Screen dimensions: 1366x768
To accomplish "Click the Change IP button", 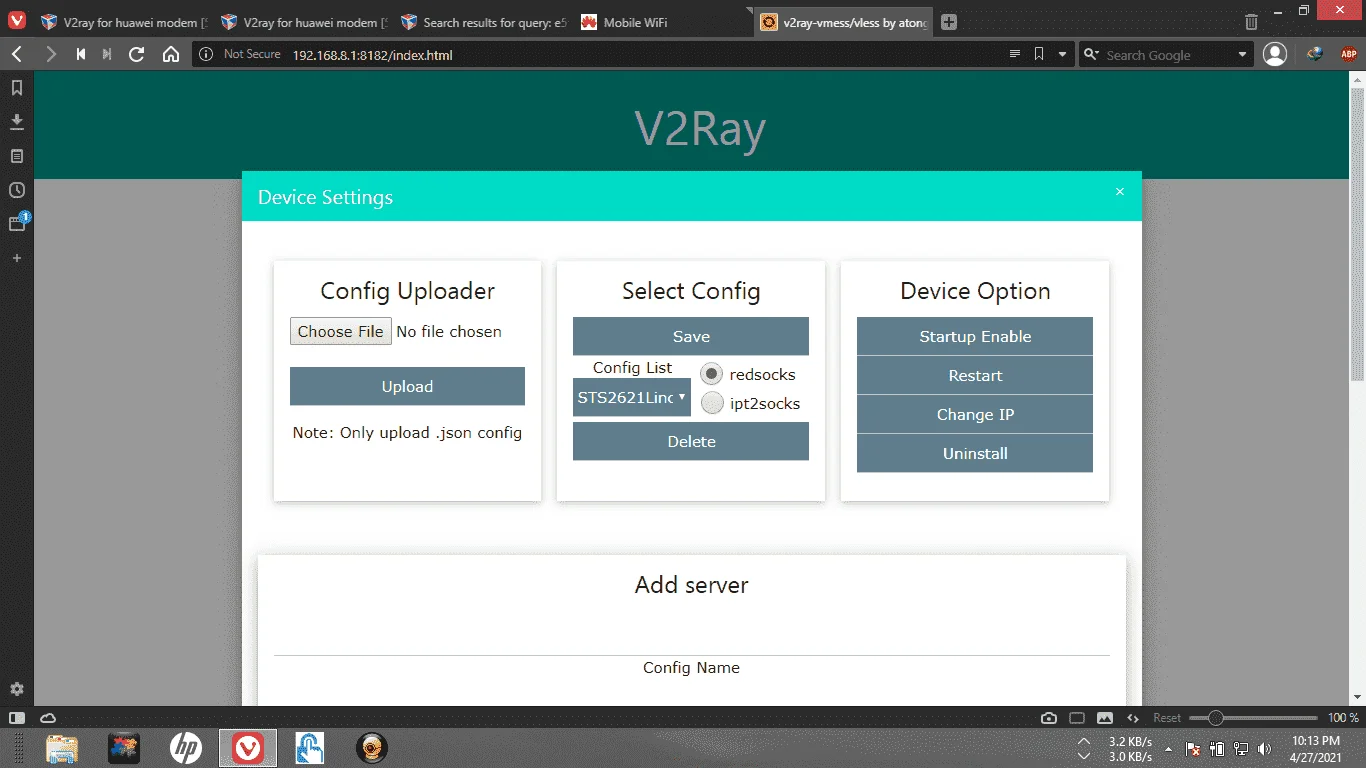I will coord(975,414).
